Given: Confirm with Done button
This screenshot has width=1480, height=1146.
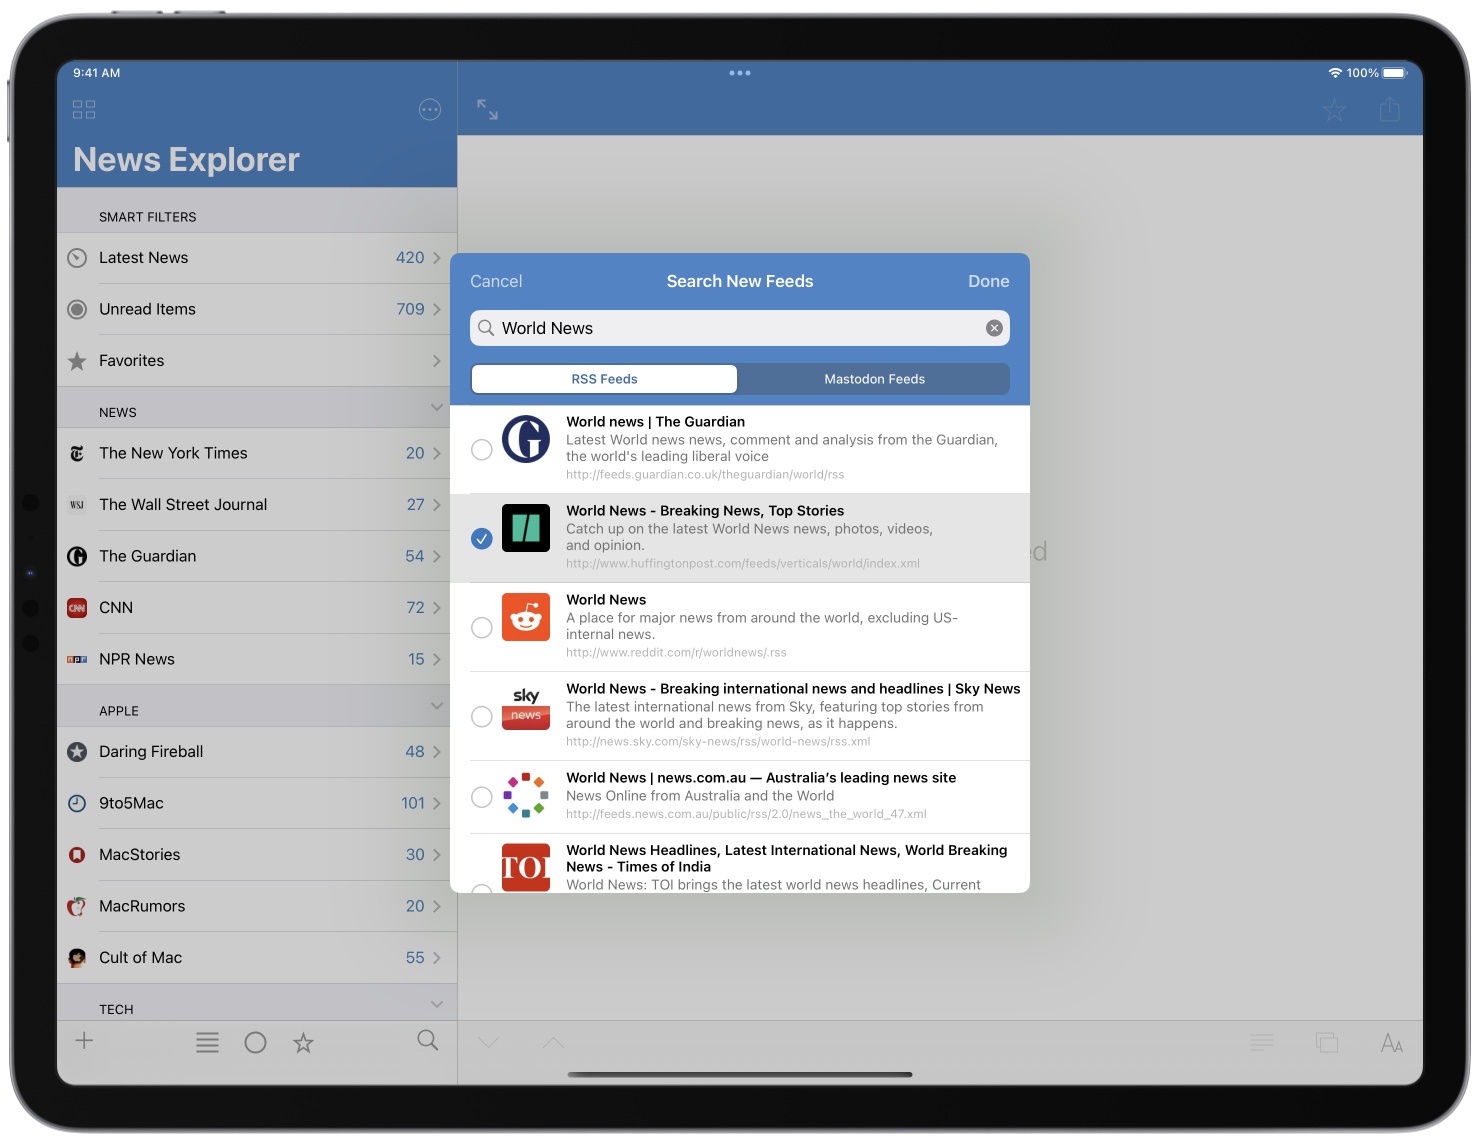Looking at the screenshot, I should click(x=988, y=281).
